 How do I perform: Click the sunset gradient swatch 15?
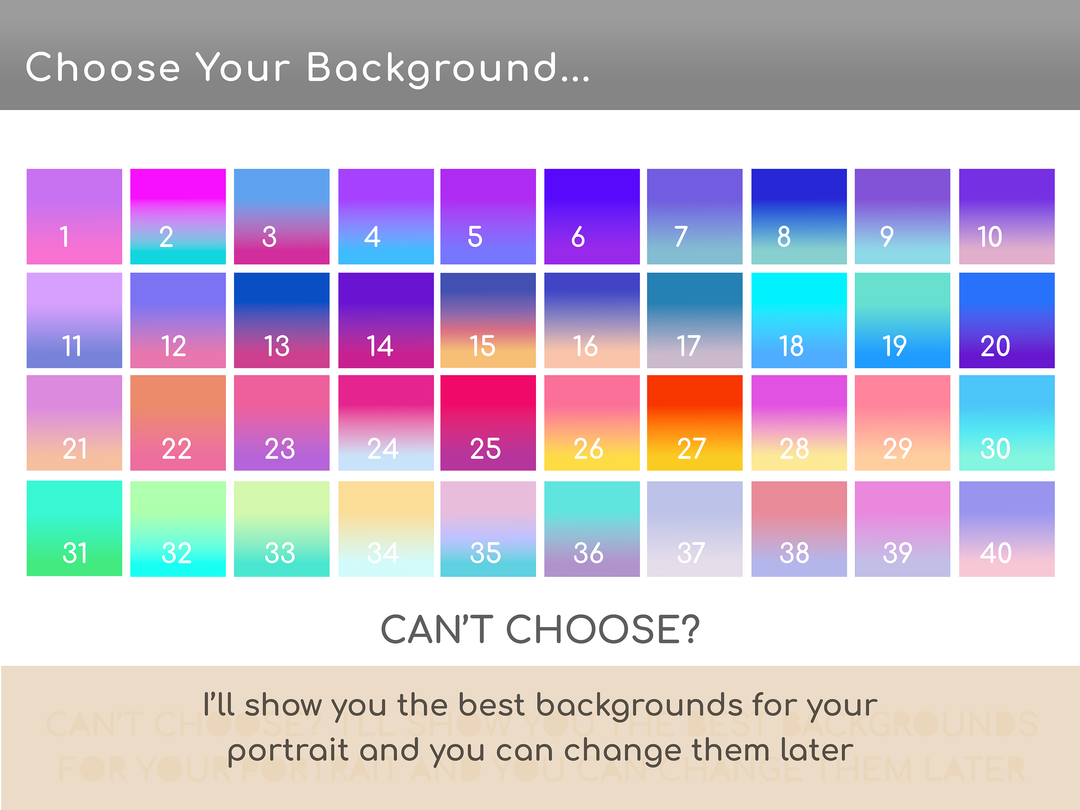[x=488, y=321]
